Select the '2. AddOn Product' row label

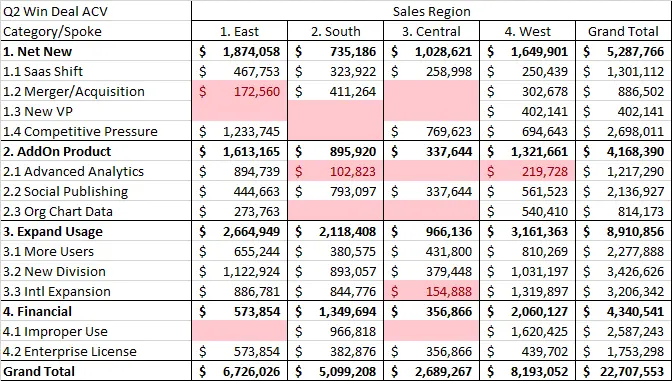tap(96, 151)
